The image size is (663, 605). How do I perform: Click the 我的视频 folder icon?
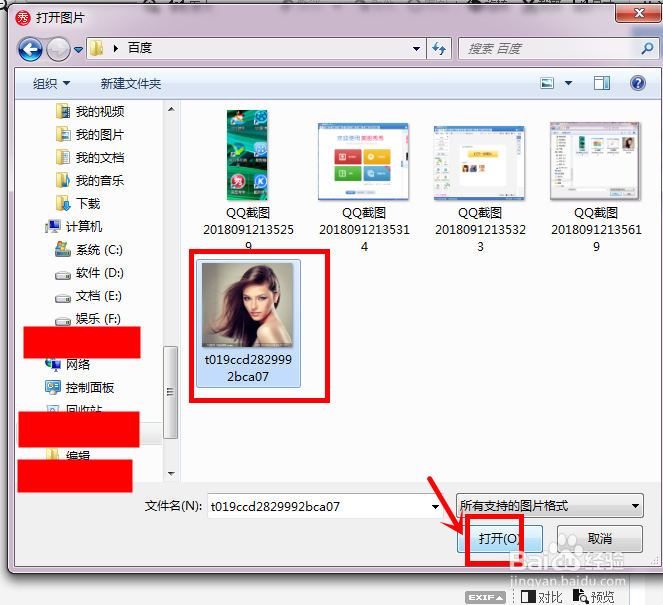63,112
